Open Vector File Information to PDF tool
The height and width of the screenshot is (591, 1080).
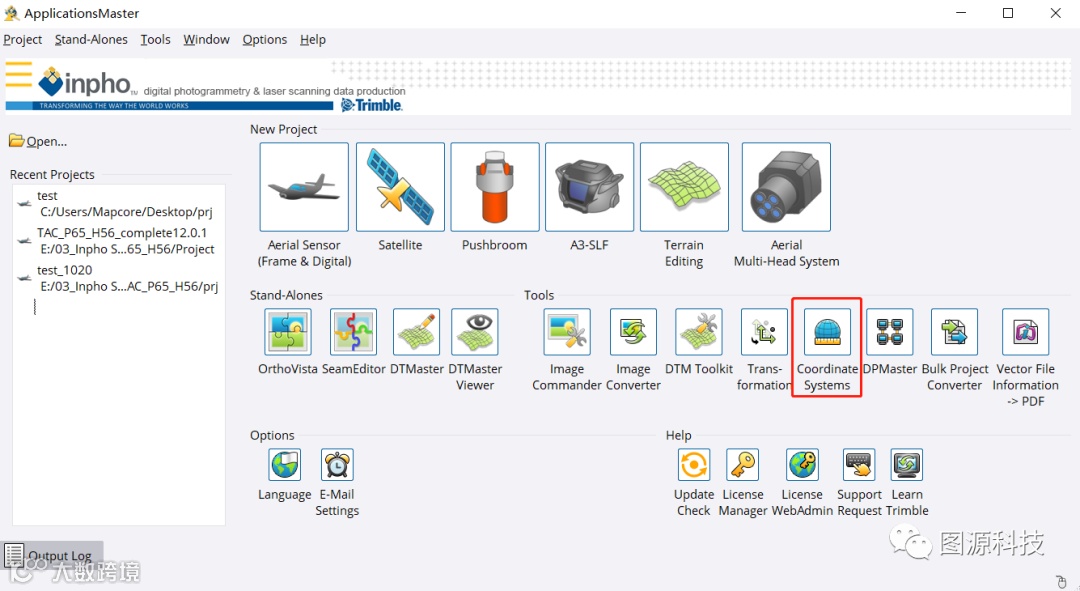pos(1026,332)
